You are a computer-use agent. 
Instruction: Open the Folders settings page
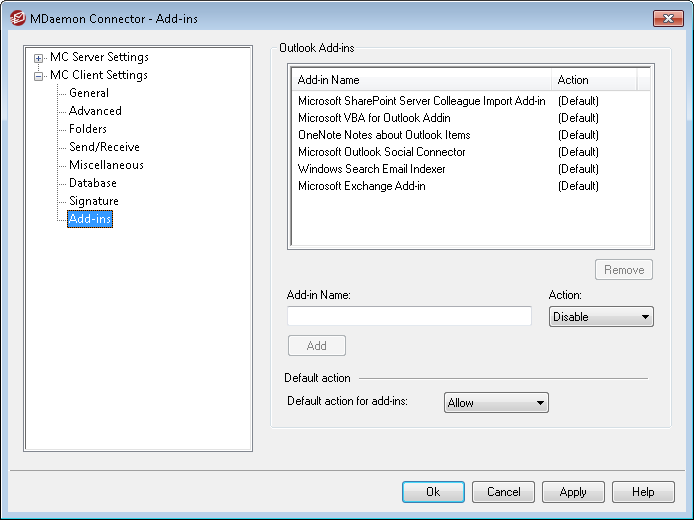(x=88, y=129)
